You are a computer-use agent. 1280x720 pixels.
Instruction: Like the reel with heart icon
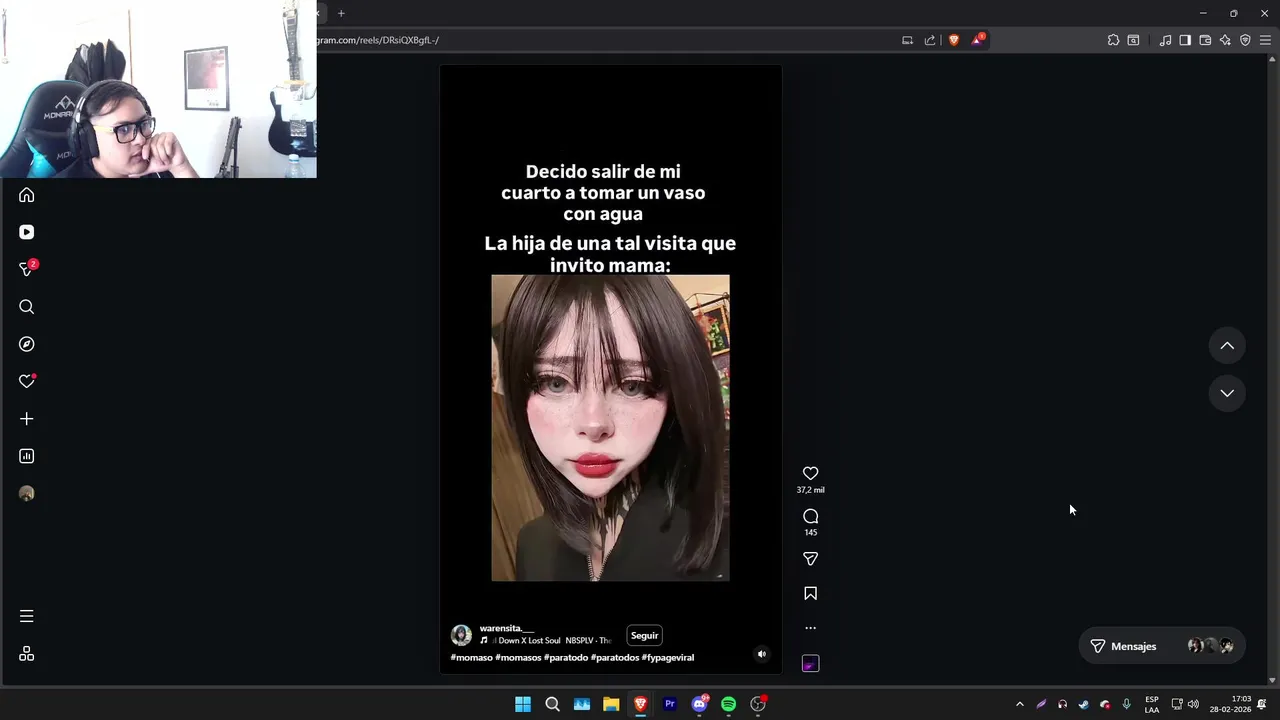click(x=811, y=473)
